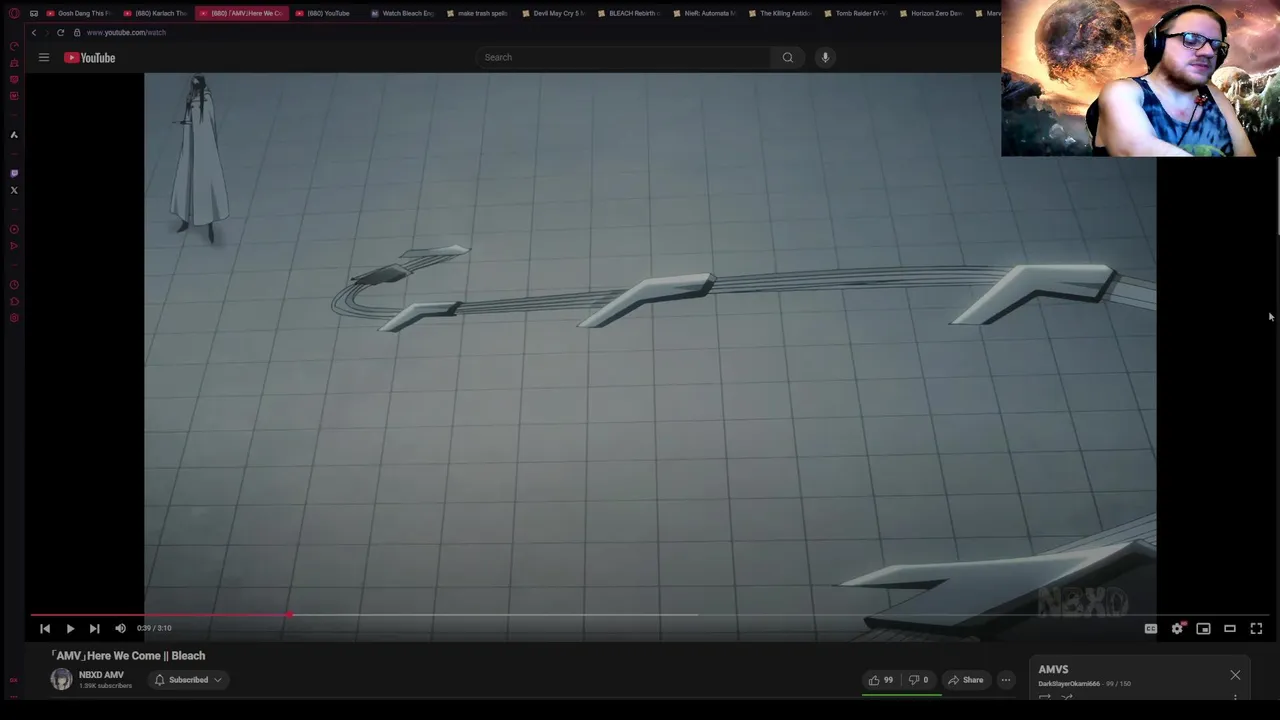This screenshot has height=720, width=1280.
Task: Switch to The Killing Antidote tab
Action: click(779, 13)
